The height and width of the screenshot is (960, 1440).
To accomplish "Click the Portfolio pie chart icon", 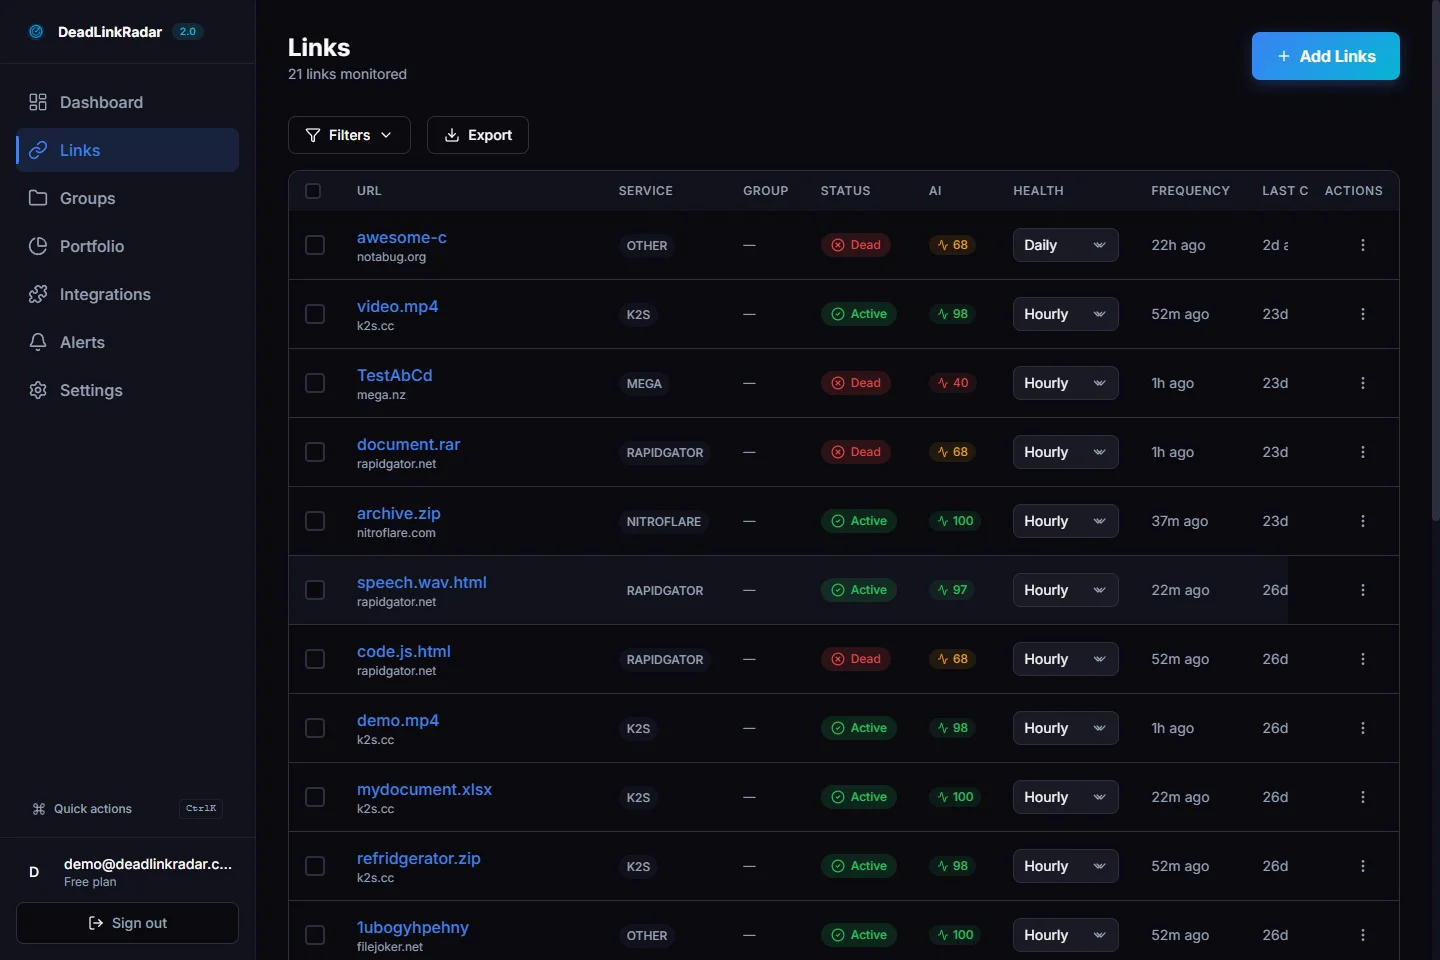I will [x=38, y=246].
